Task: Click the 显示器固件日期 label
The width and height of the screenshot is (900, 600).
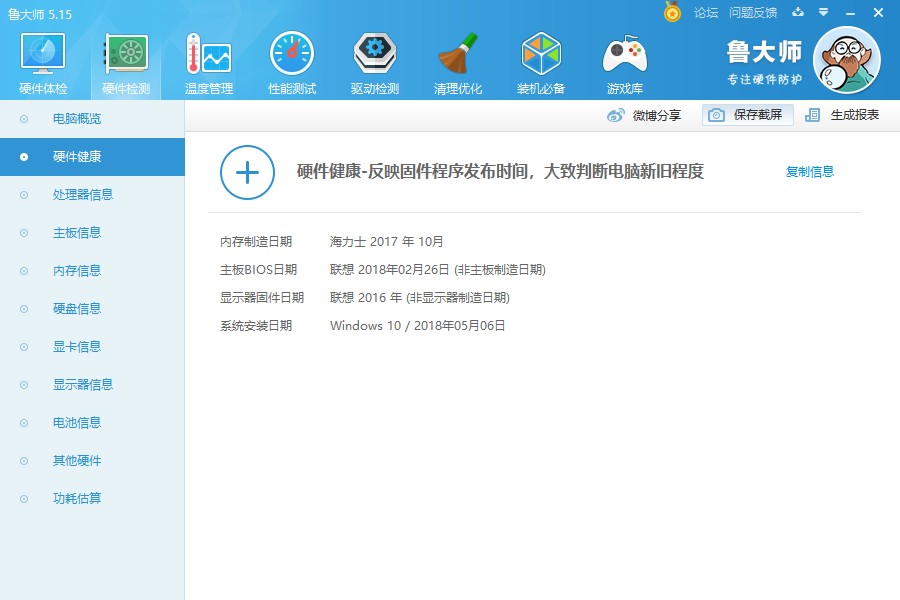Action: pos(262,297)
